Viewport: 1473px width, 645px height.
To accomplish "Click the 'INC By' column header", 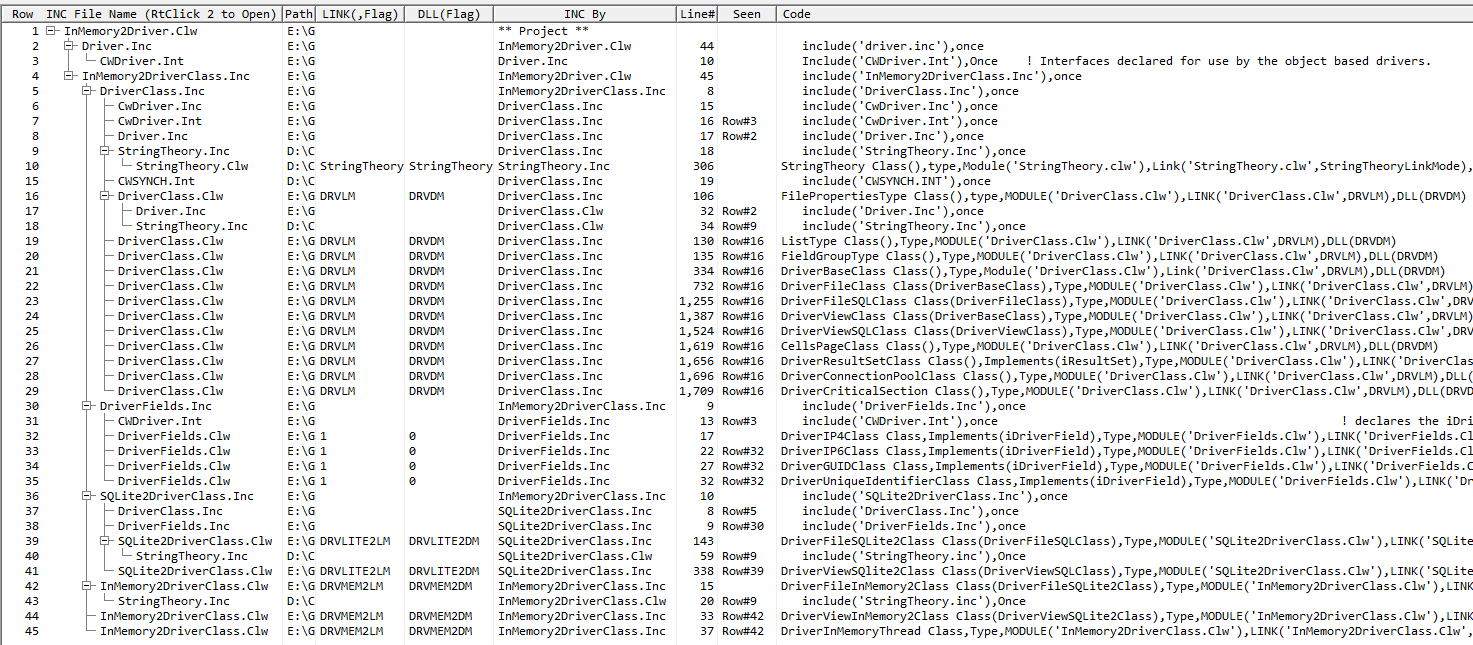I will [x=584, y=14].
